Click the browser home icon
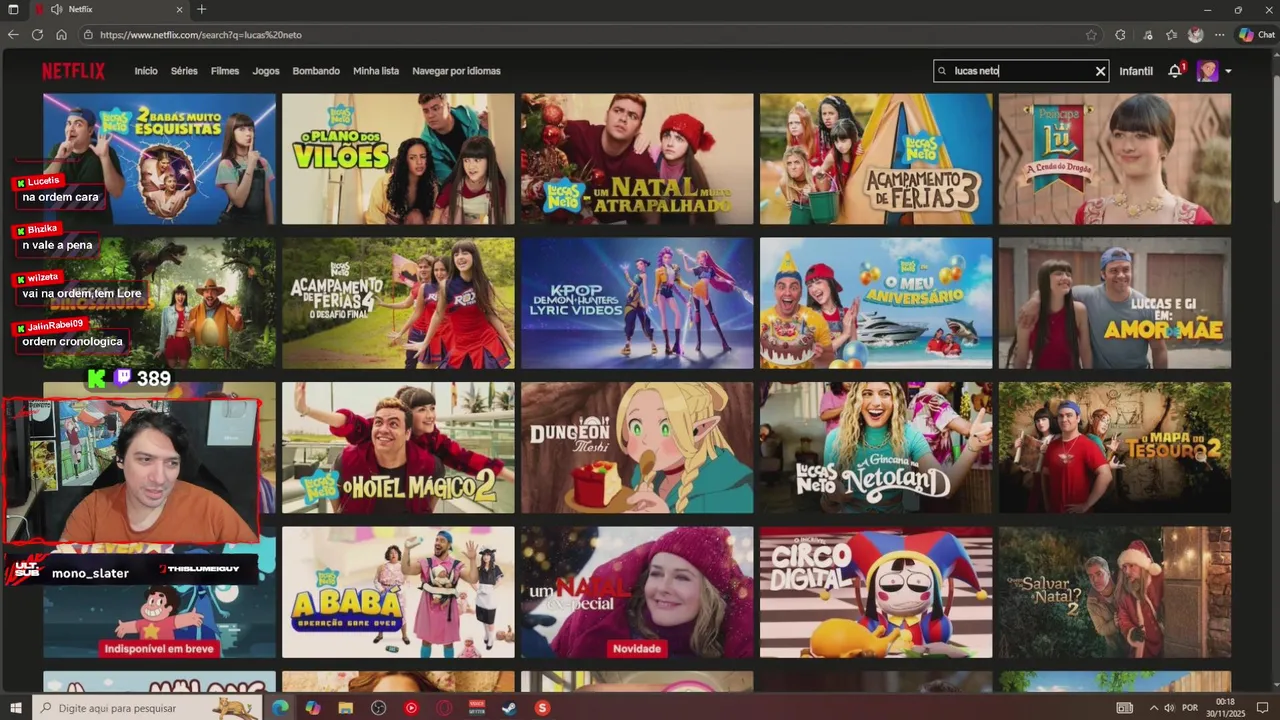Viewport: 1280px width, 720px height. point(61,34)
